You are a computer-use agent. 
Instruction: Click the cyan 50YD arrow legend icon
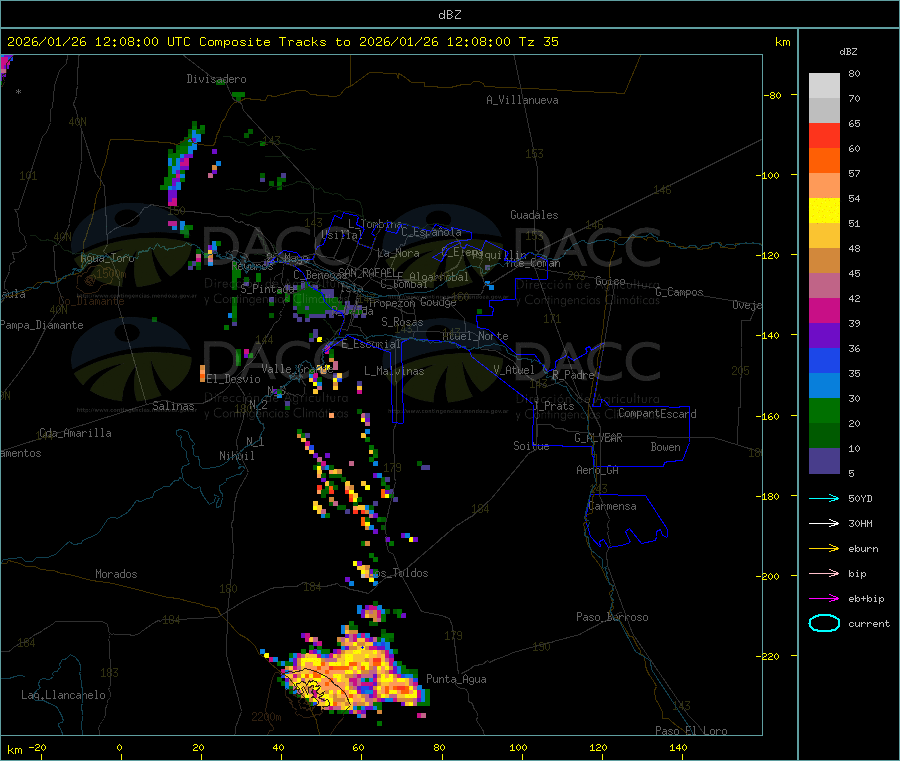tap(824, 498)
